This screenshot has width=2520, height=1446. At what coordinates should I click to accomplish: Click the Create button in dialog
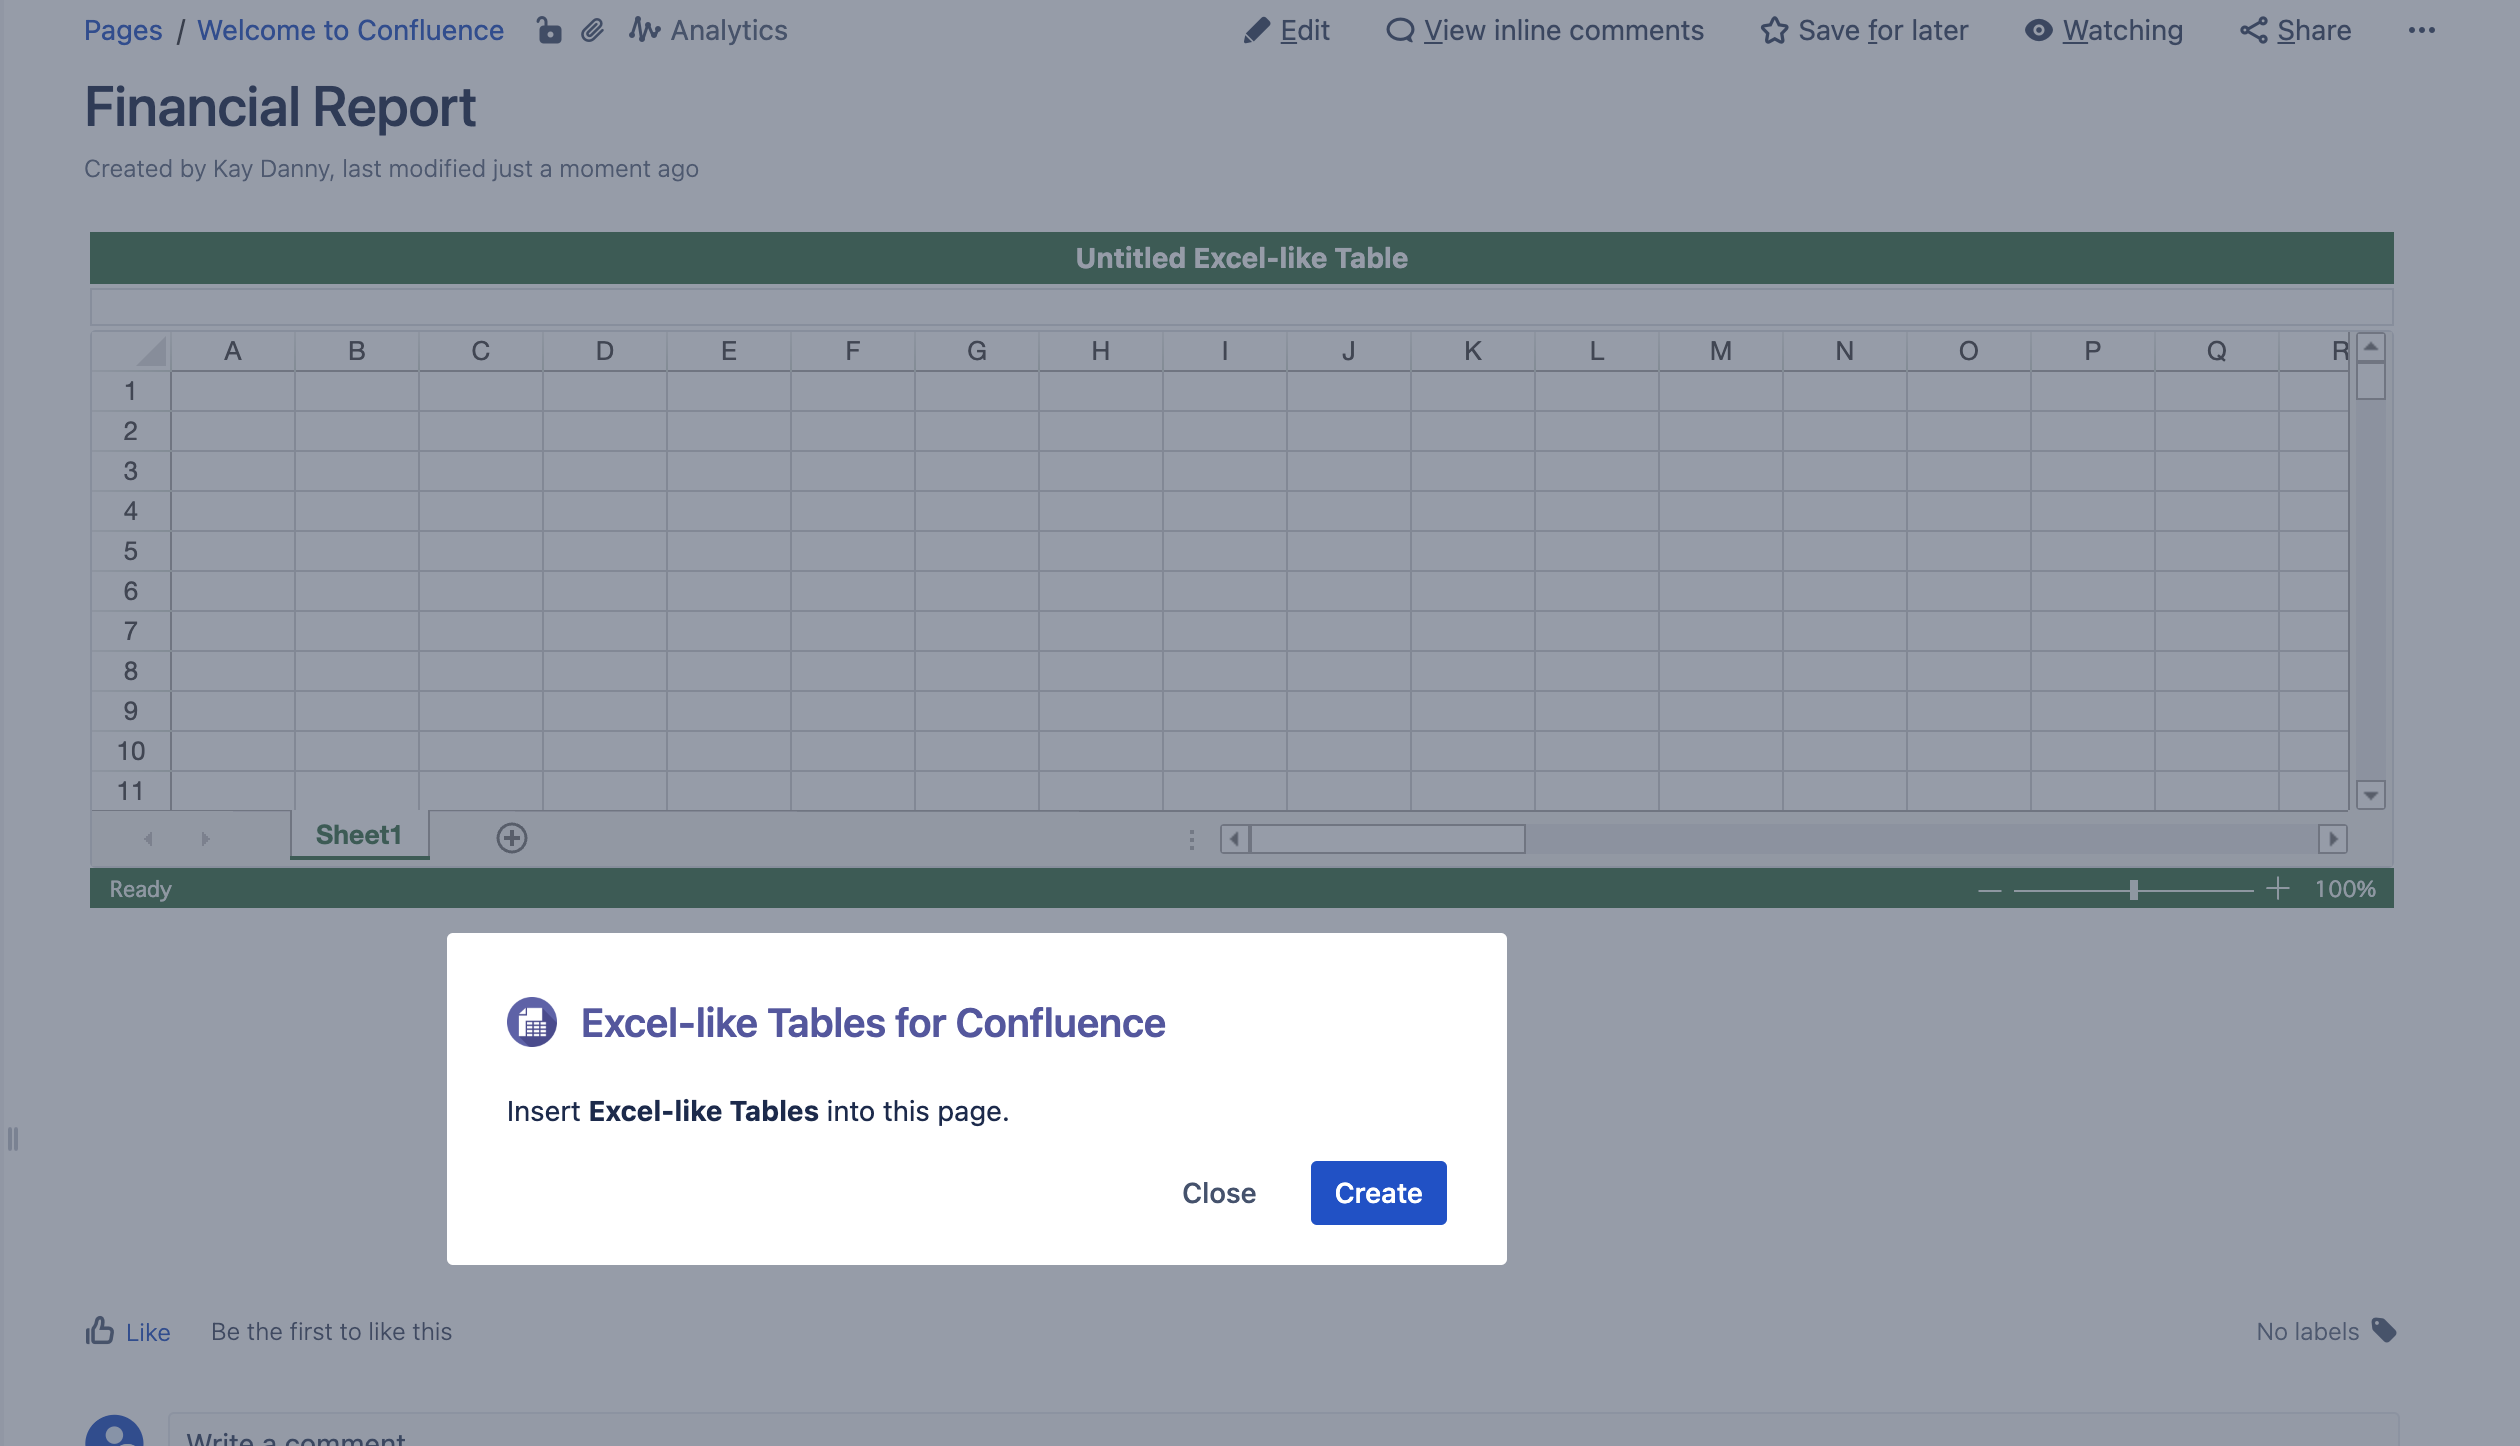pyautogui.click(x=1378, y=1193)
